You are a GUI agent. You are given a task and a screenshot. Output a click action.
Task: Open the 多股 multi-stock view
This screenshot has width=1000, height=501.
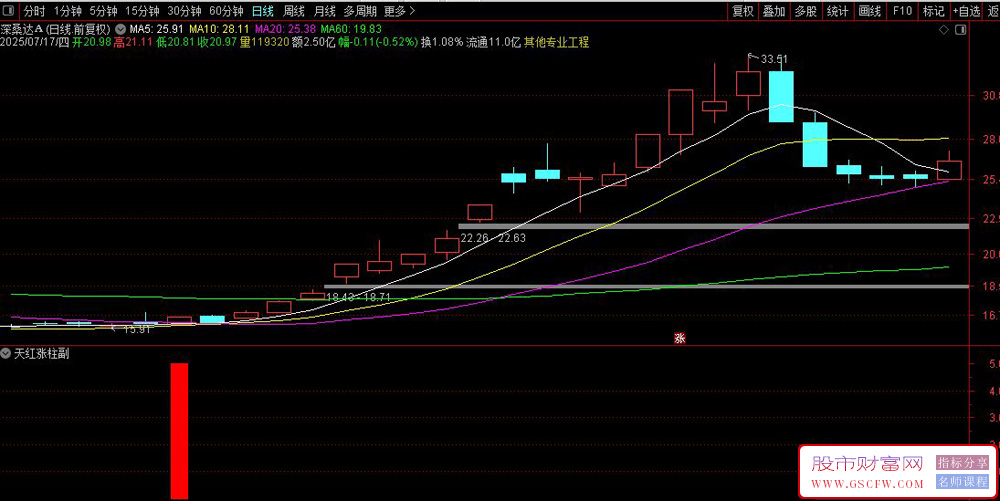point(805,11)
